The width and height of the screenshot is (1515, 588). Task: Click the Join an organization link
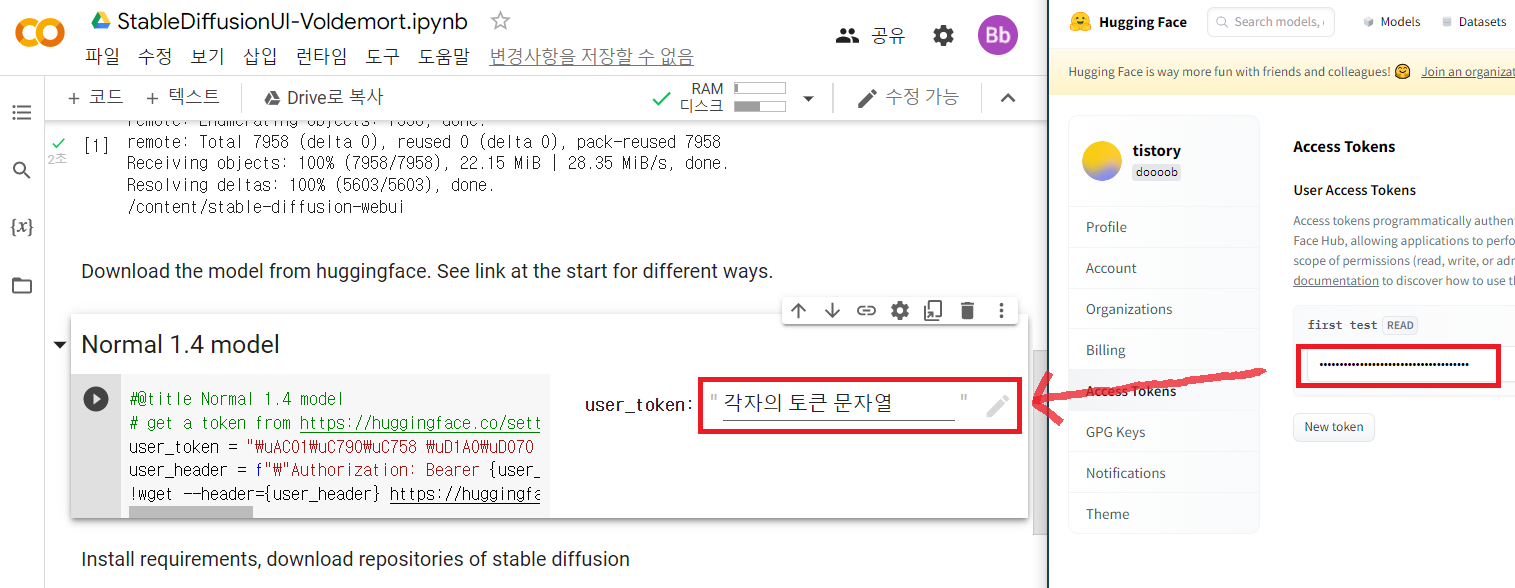click(x=1468, y=71)
